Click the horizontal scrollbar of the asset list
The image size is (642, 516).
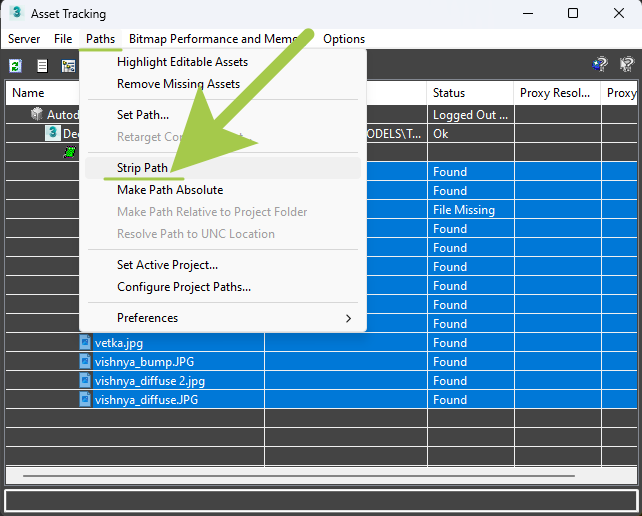[299, 476]
